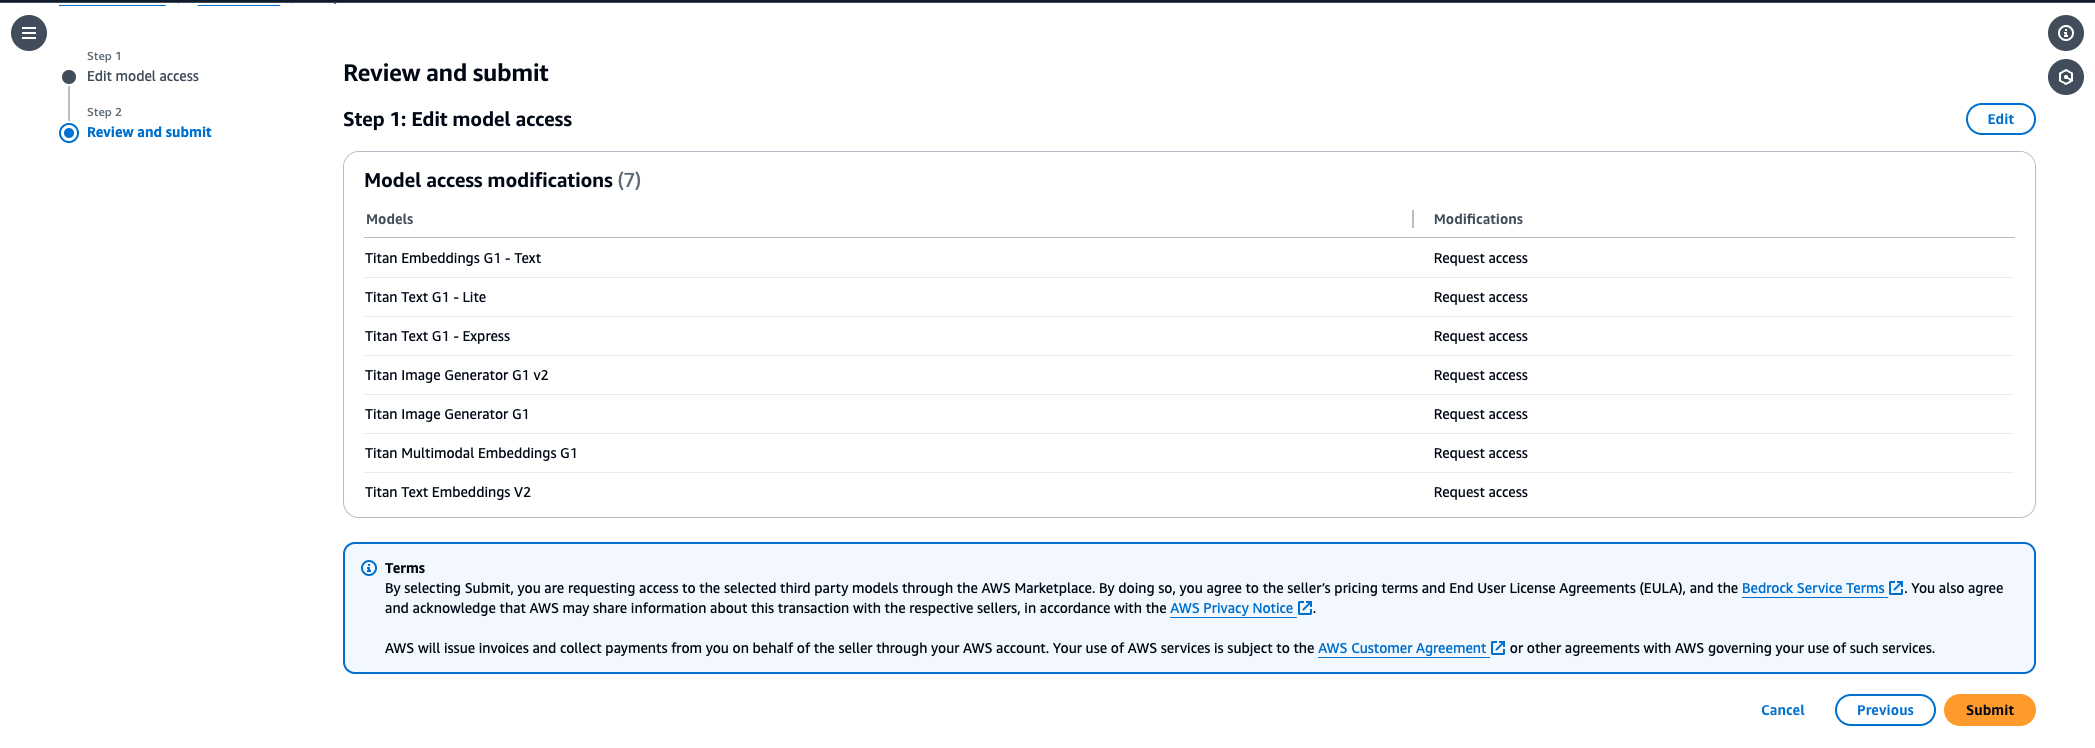Submit the model access request

pos(1989,710)
